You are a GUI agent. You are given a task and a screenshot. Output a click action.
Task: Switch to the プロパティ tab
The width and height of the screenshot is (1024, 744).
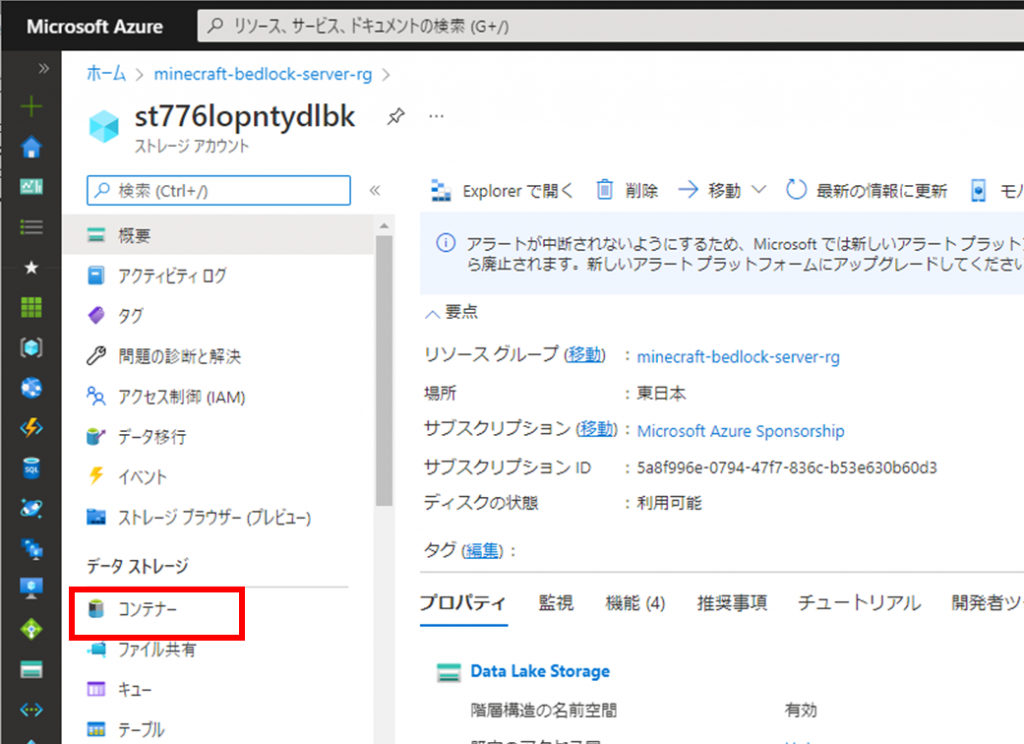tap(463, 603)
